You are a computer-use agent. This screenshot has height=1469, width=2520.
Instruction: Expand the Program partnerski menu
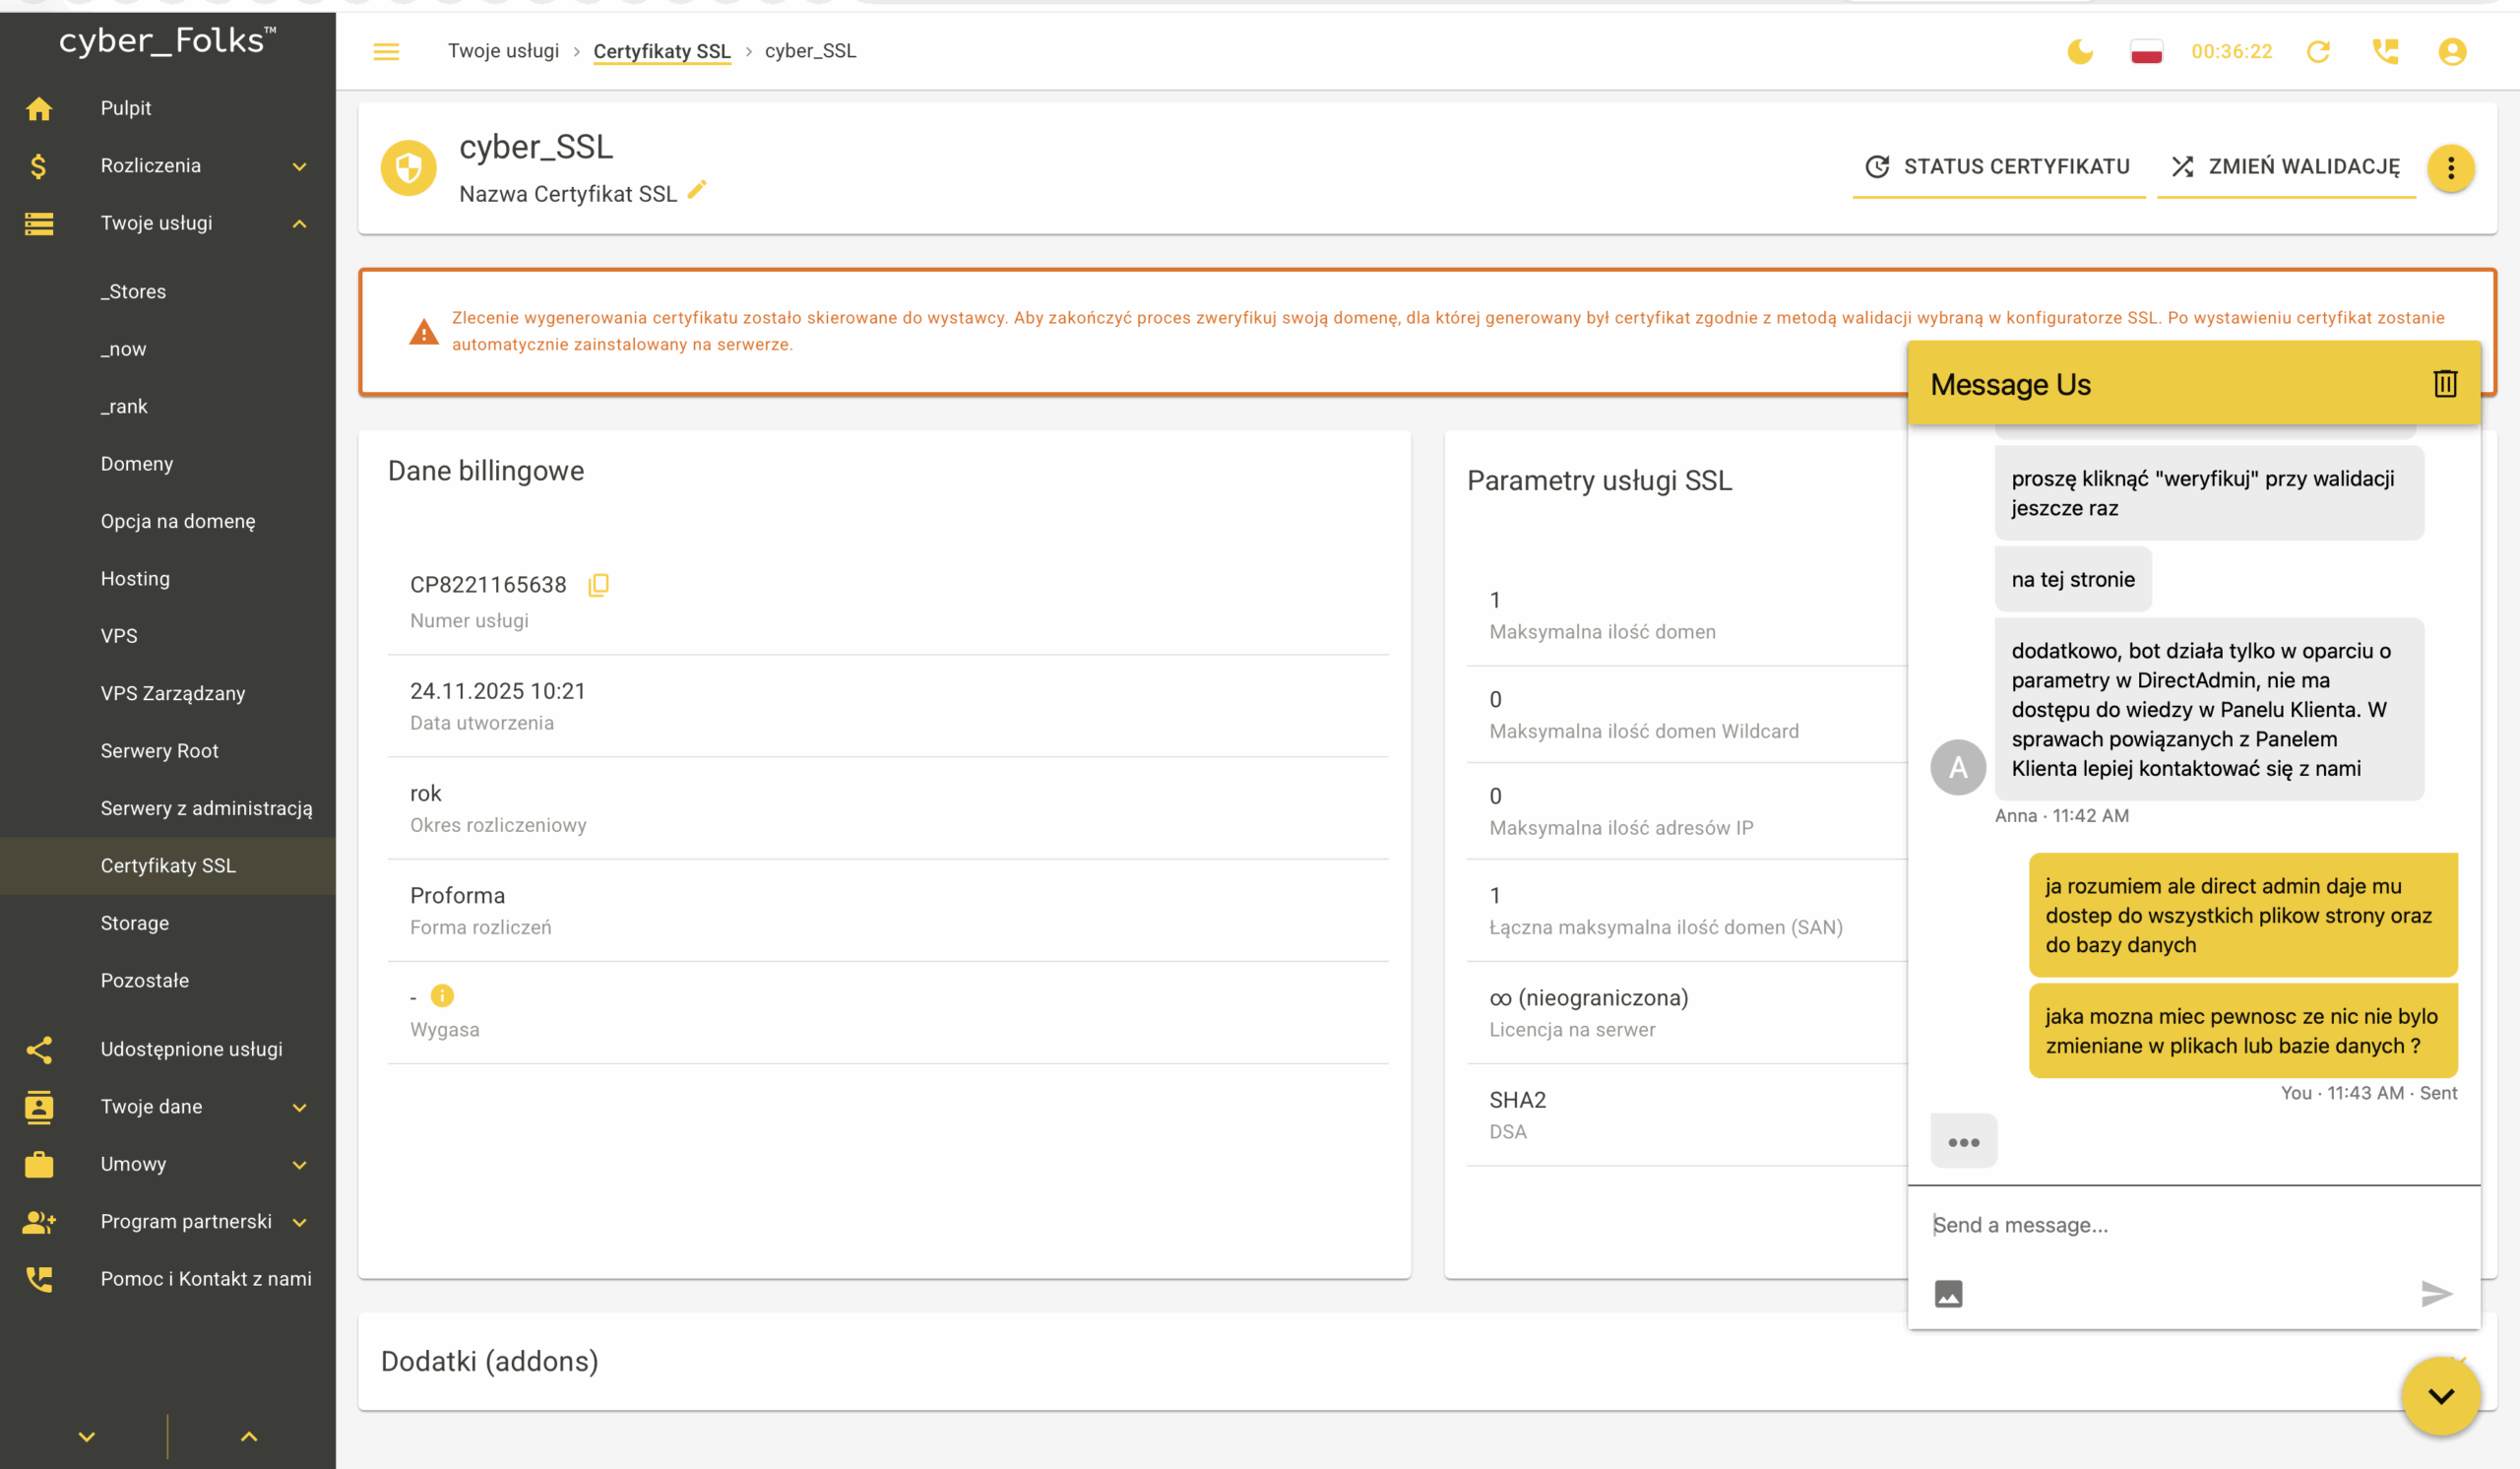coord(299,1222)
